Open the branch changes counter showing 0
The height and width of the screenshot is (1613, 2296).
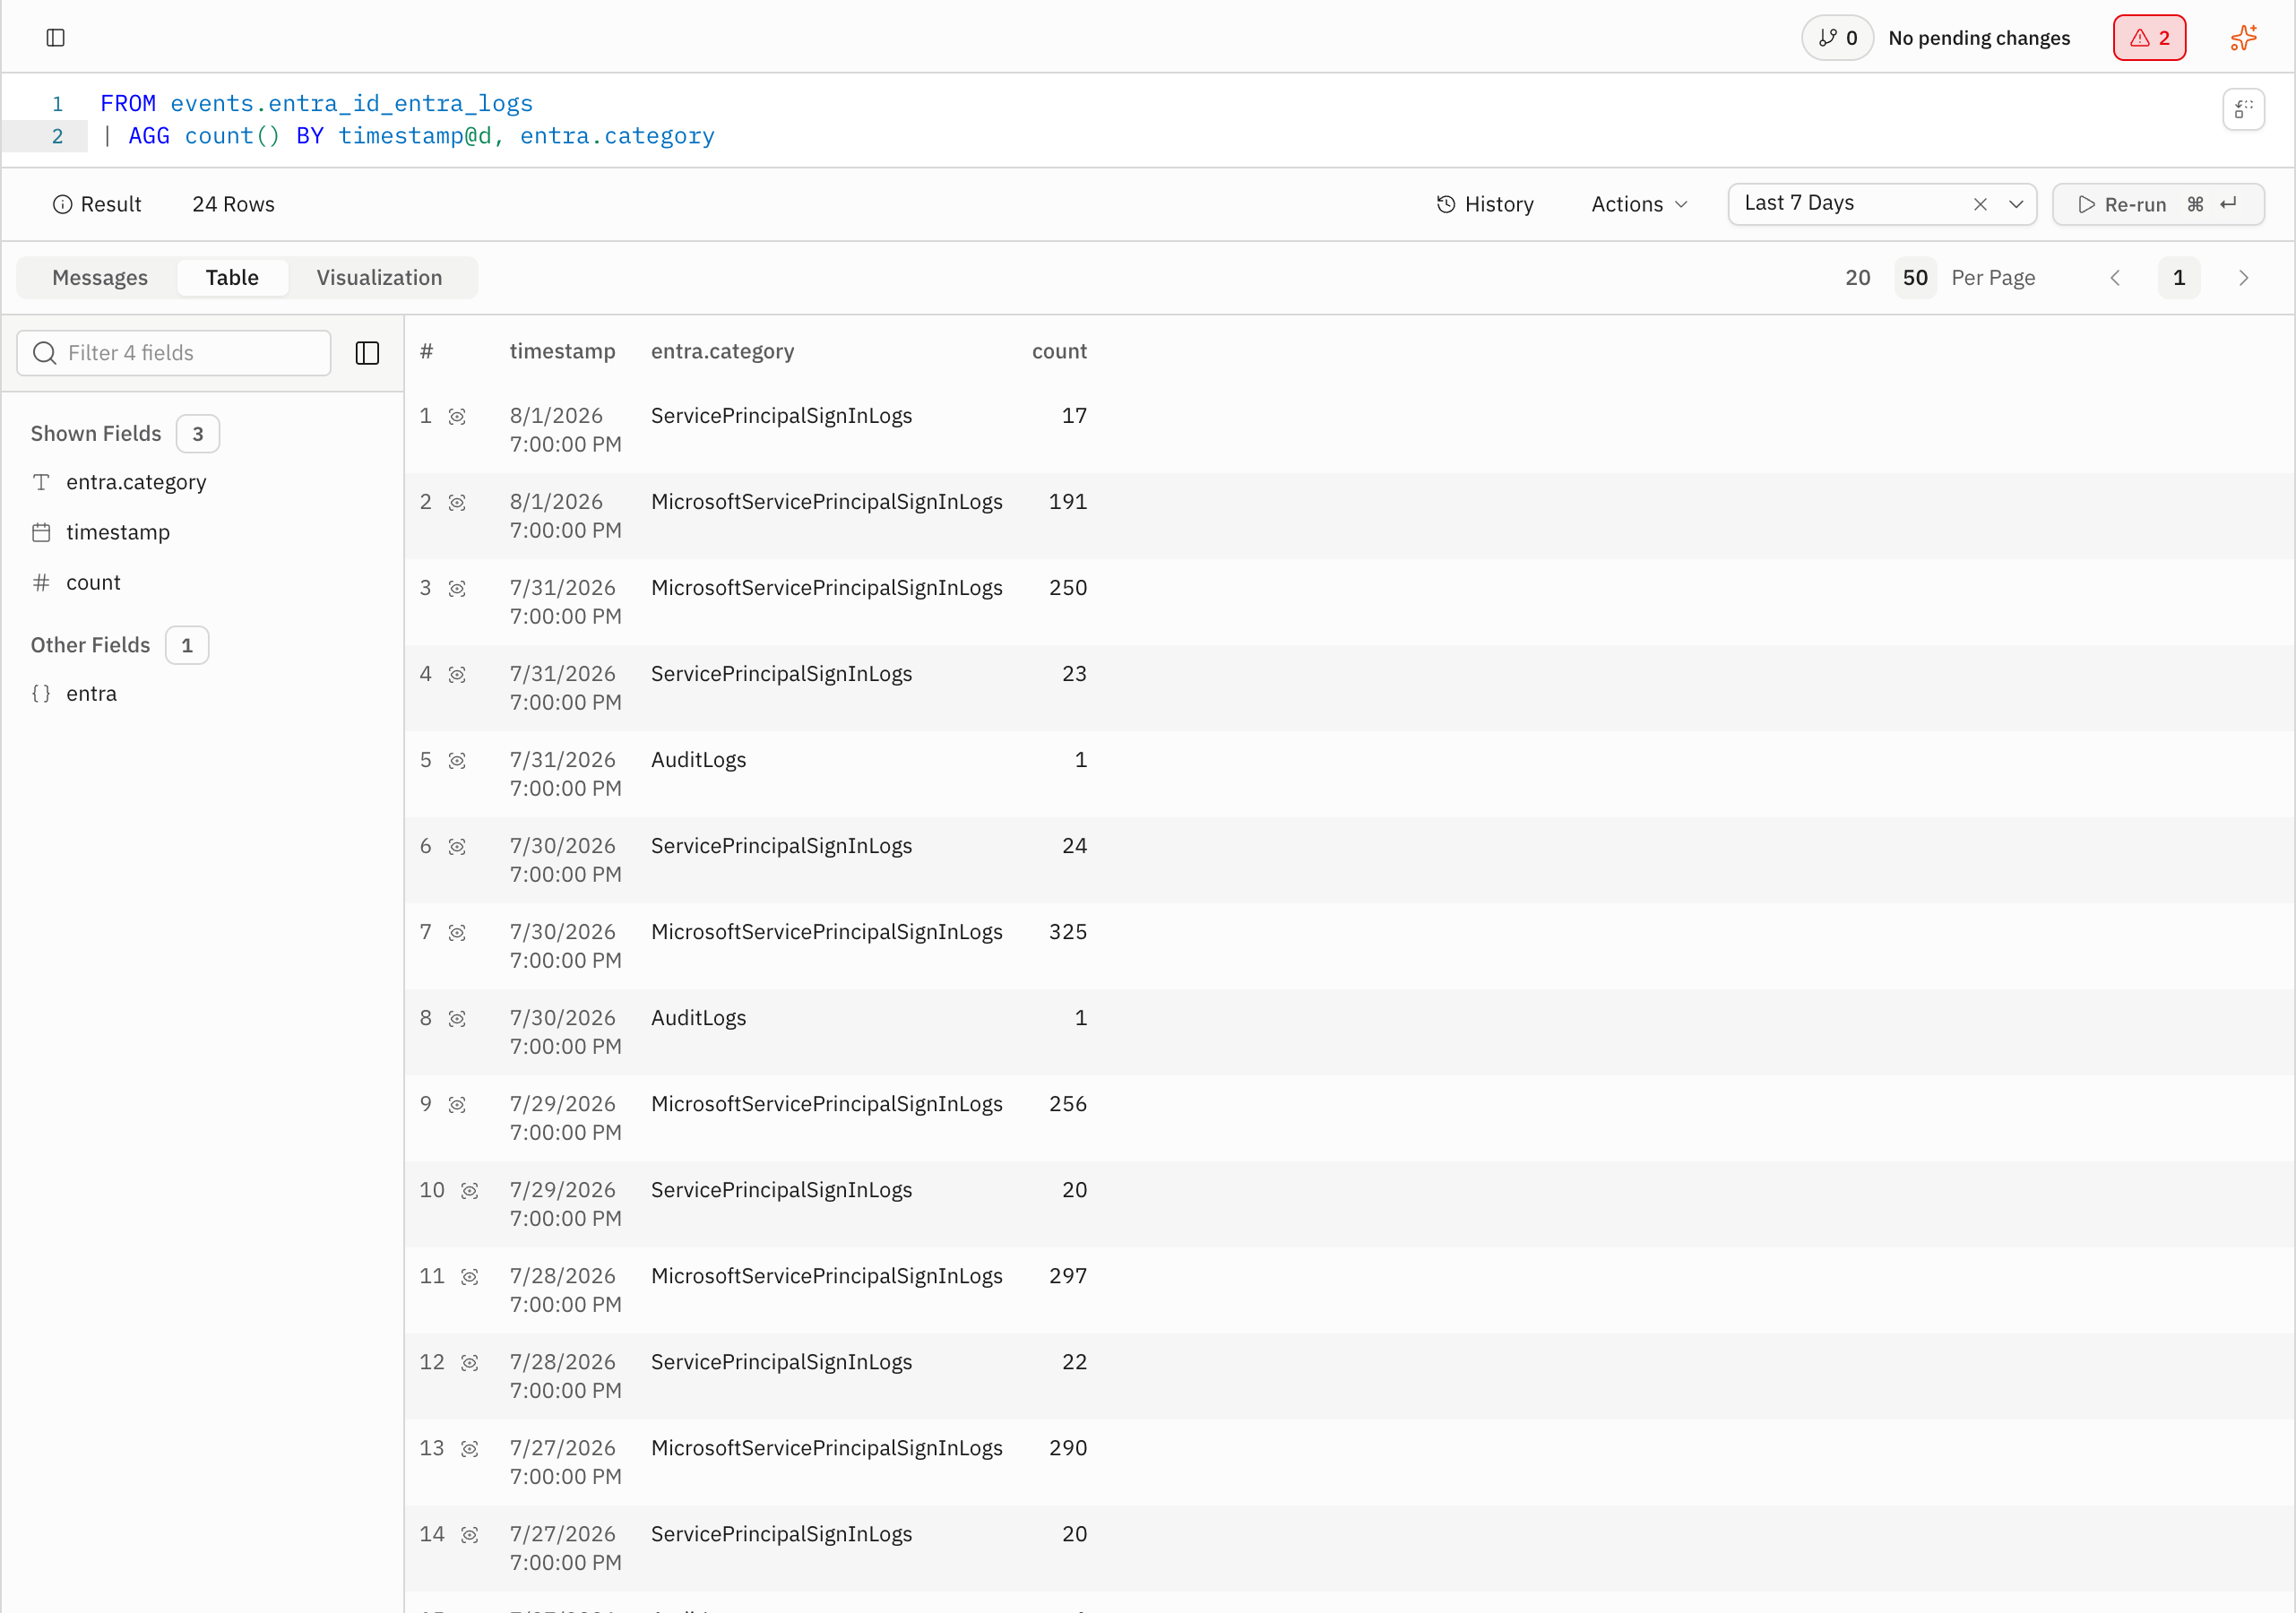[x=1837, y=38]
